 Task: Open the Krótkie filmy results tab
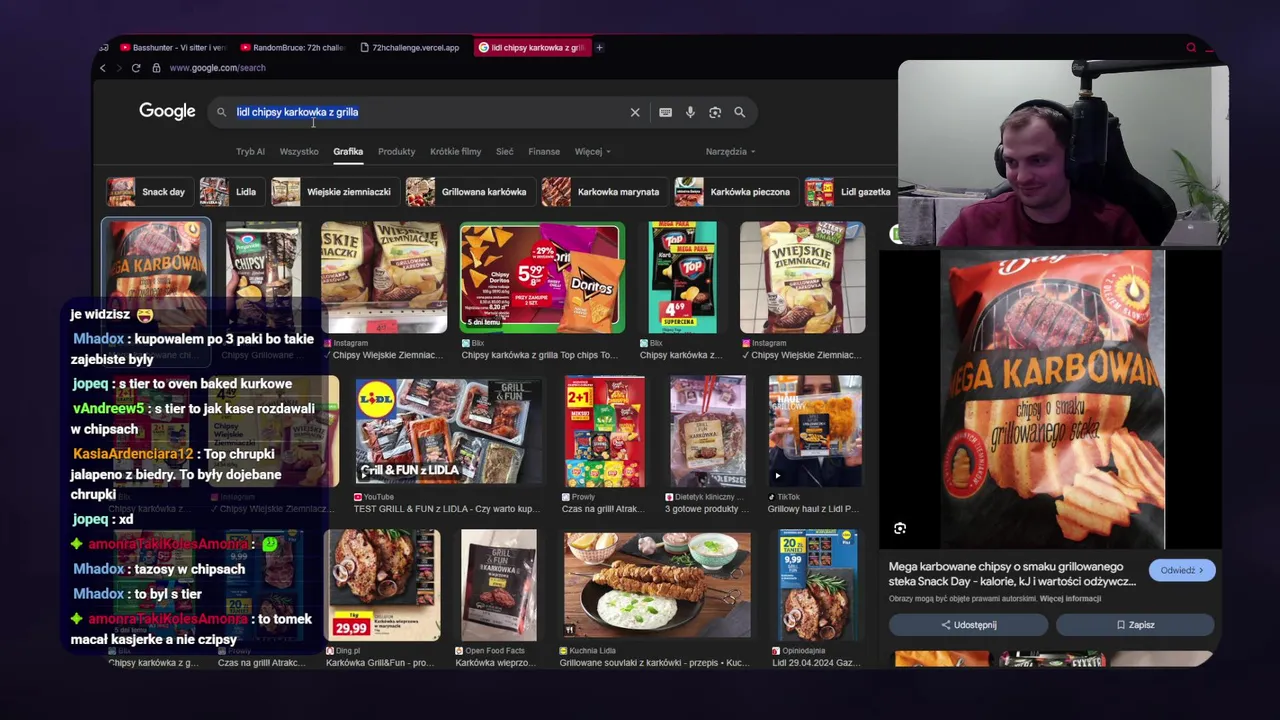point(456,152)
